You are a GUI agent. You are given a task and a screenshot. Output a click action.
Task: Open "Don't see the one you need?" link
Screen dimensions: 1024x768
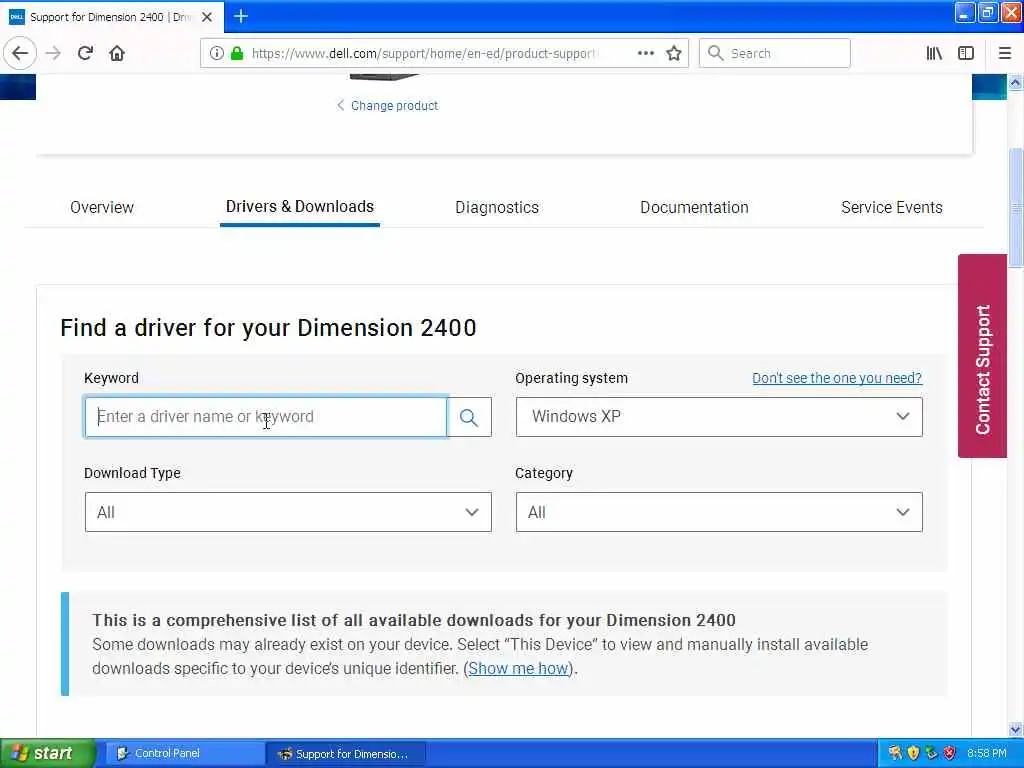837,378
